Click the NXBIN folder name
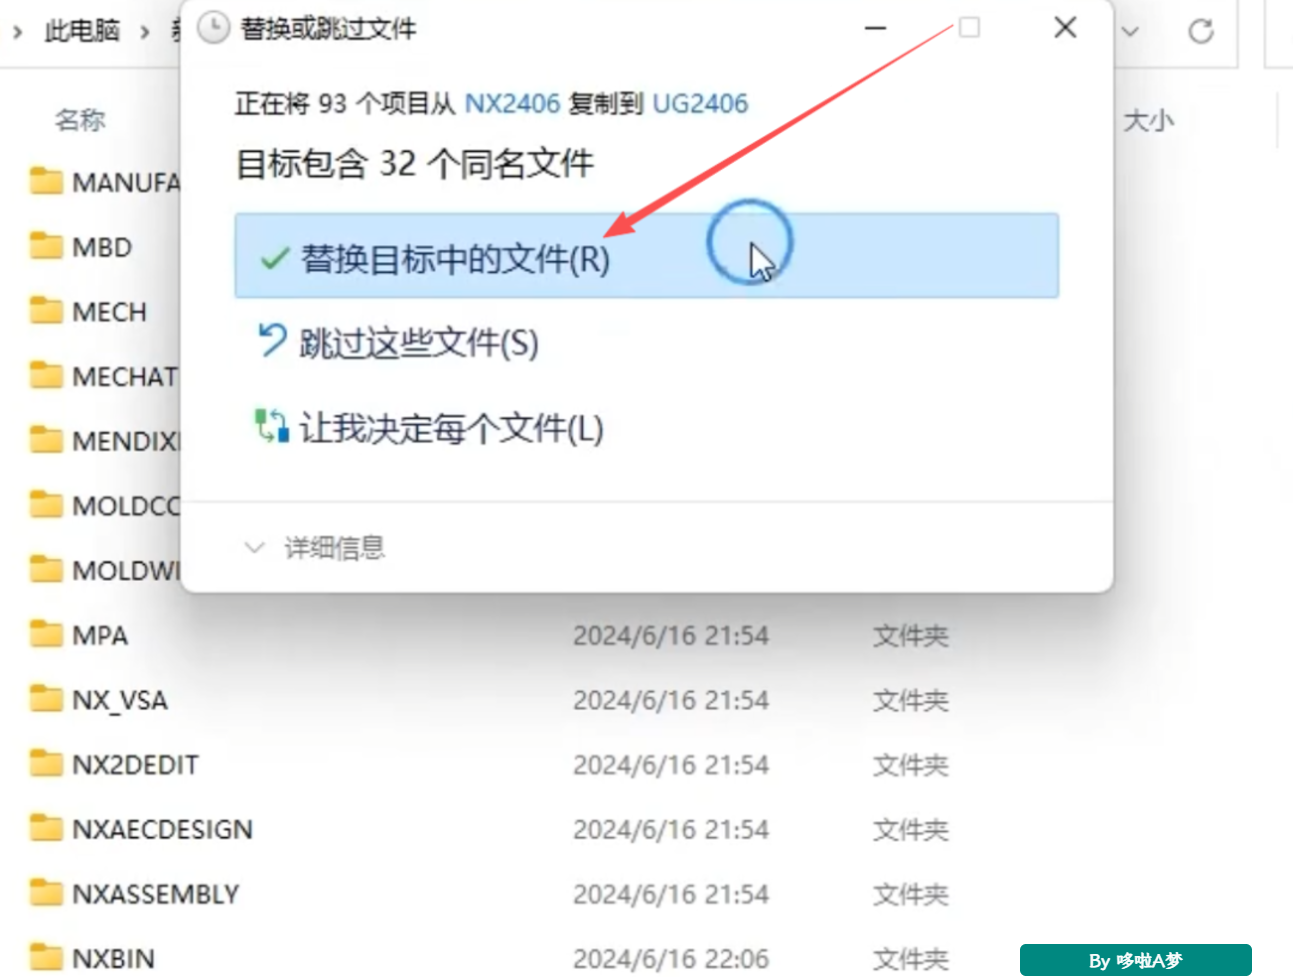The height and width of the screenshot is (977, 1293). (x=114, y=958)
